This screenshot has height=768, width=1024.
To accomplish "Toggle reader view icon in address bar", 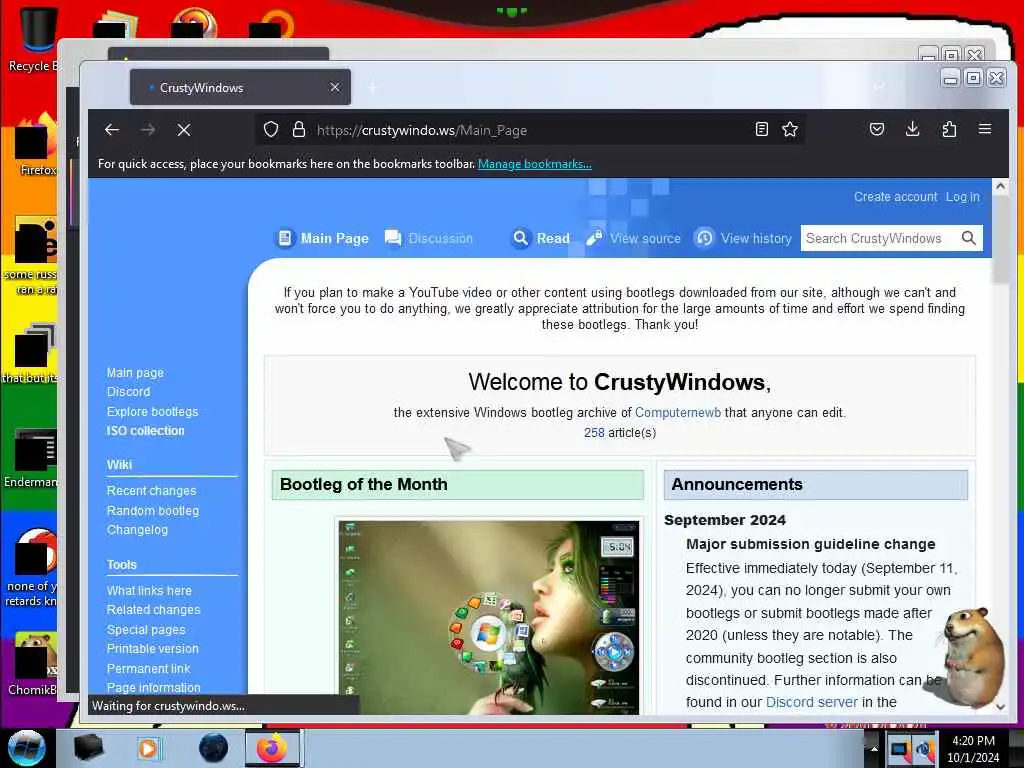I will 761,129.
